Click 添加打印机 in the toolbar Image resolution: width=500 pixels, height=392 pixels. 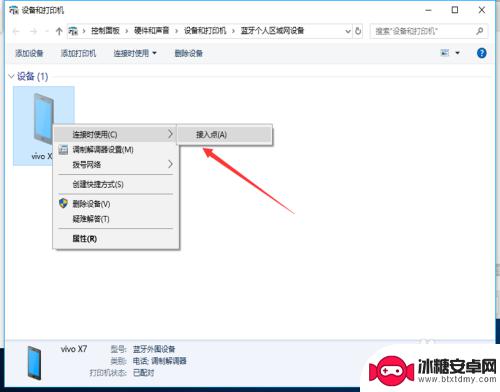tap(78, 53)
